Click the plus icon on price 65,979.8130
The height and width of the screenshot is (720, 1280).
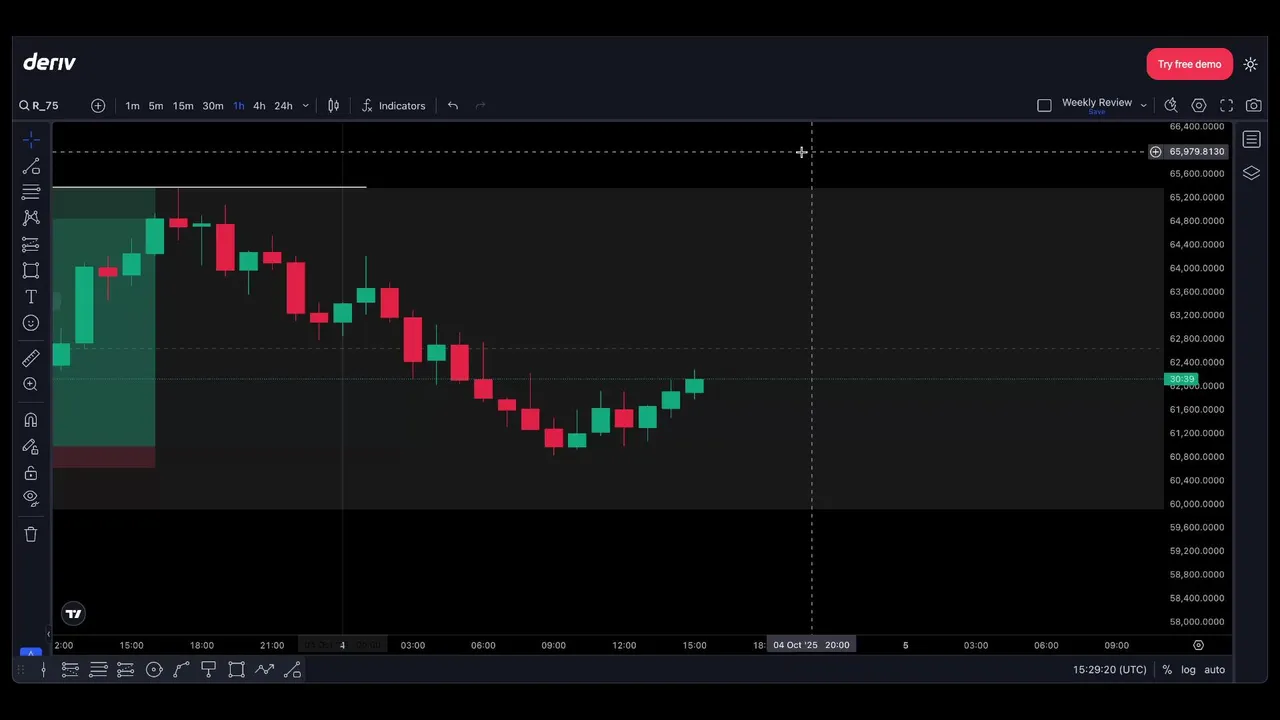point(1155,152)
